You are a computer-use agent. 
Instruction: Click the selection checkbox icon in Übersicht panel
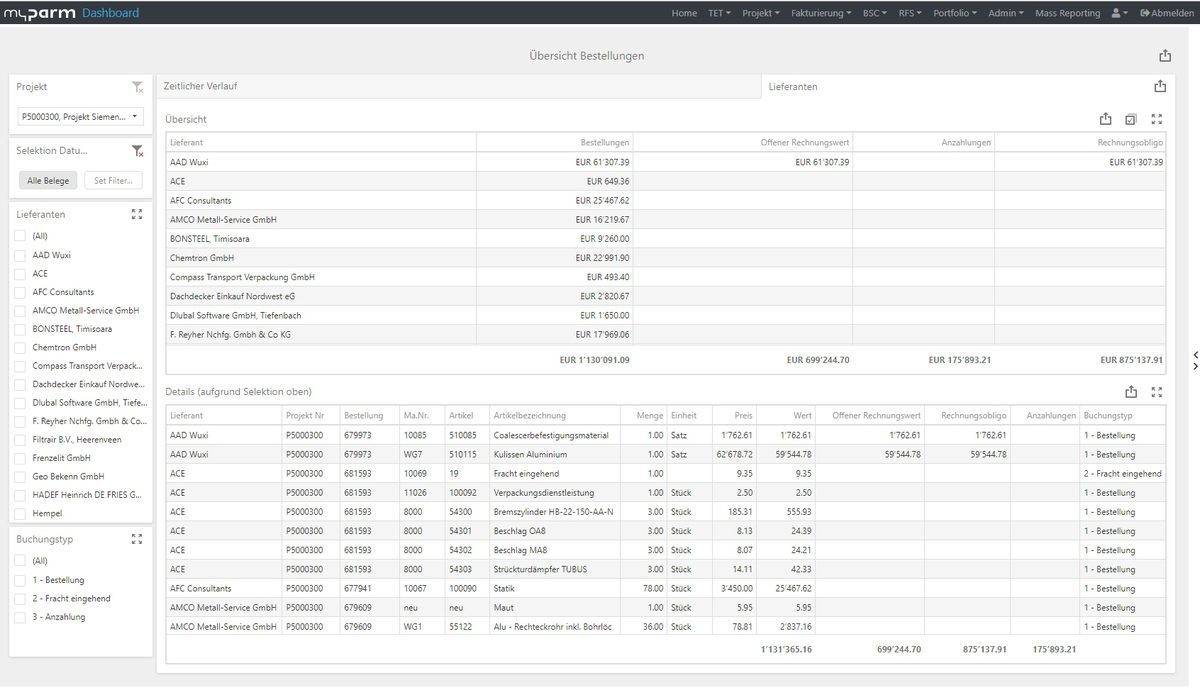(1131, 119)
